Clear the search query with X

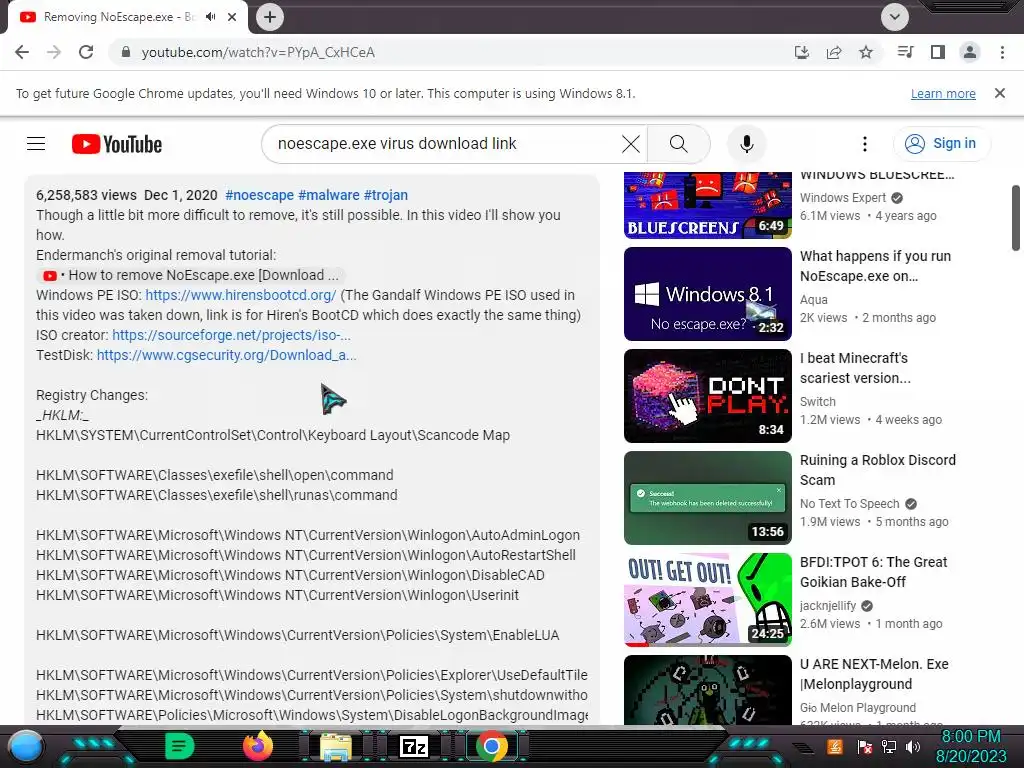631,144
